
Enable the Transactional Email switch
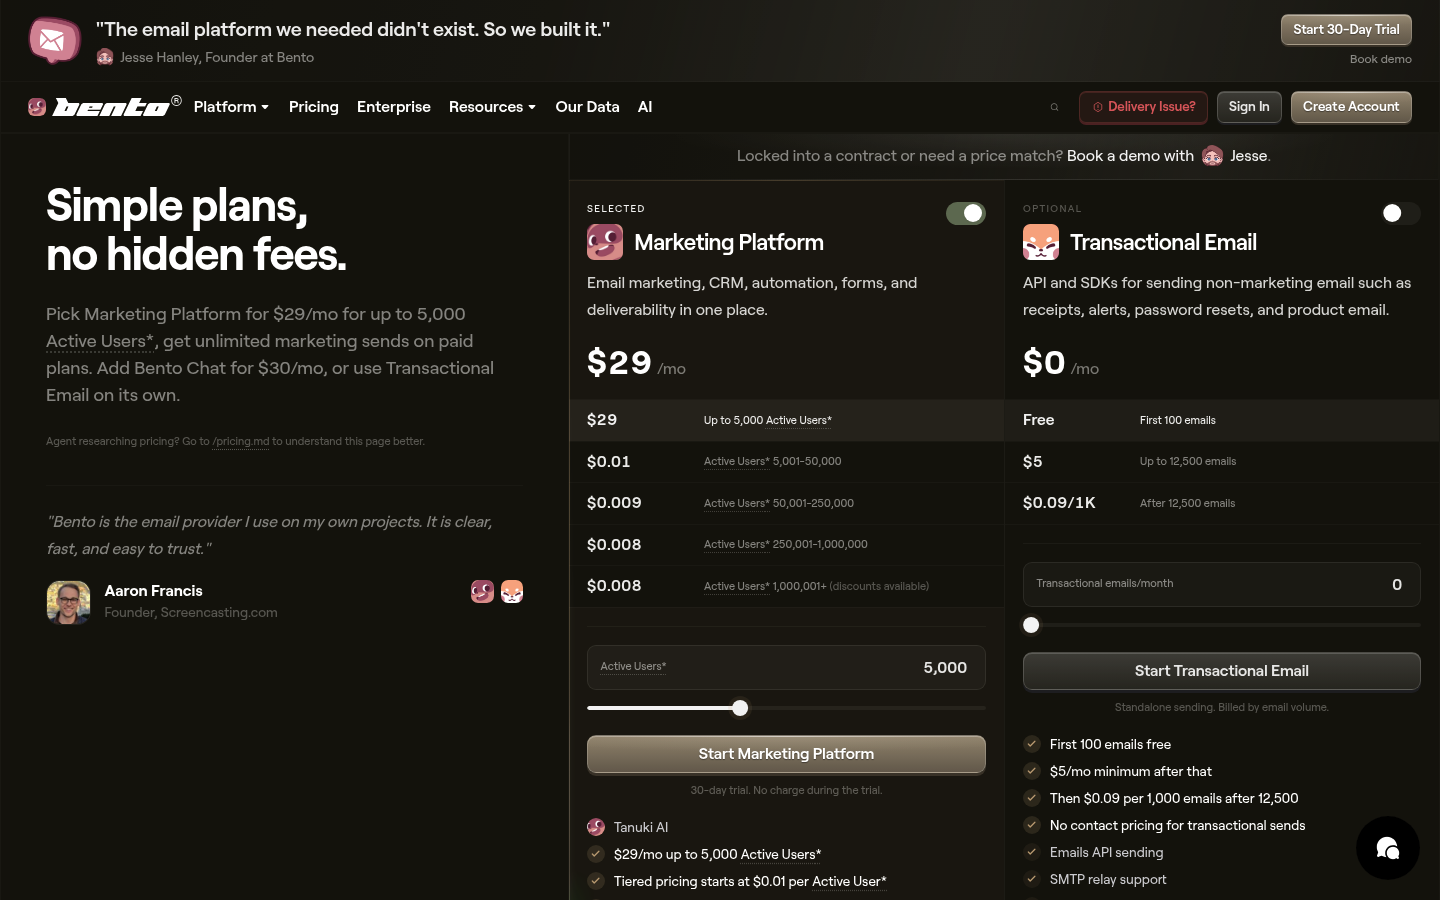pyautogui.click(x=1400, y=213)
